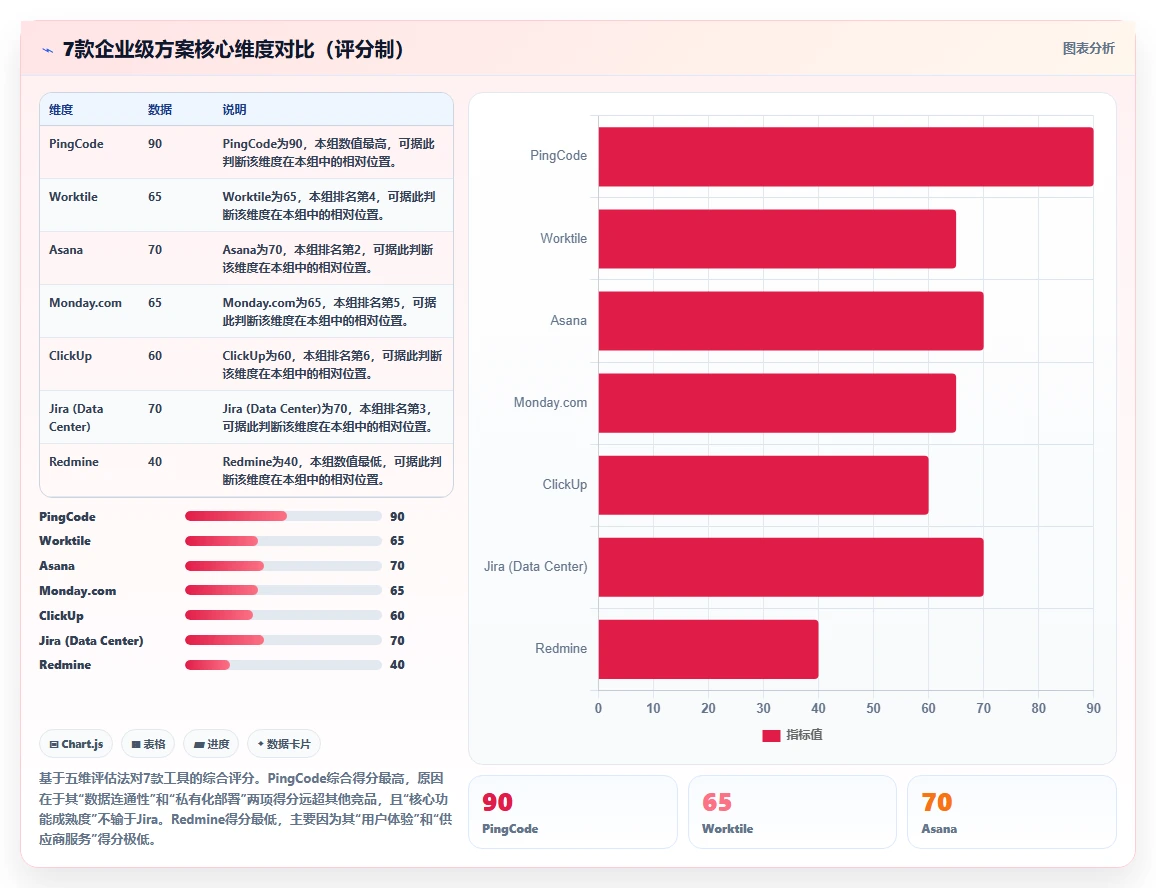This screenshot has width=1156, height=888.
Task: Click Jira (Data Center) in the table
Action: (x=76, y=417)
